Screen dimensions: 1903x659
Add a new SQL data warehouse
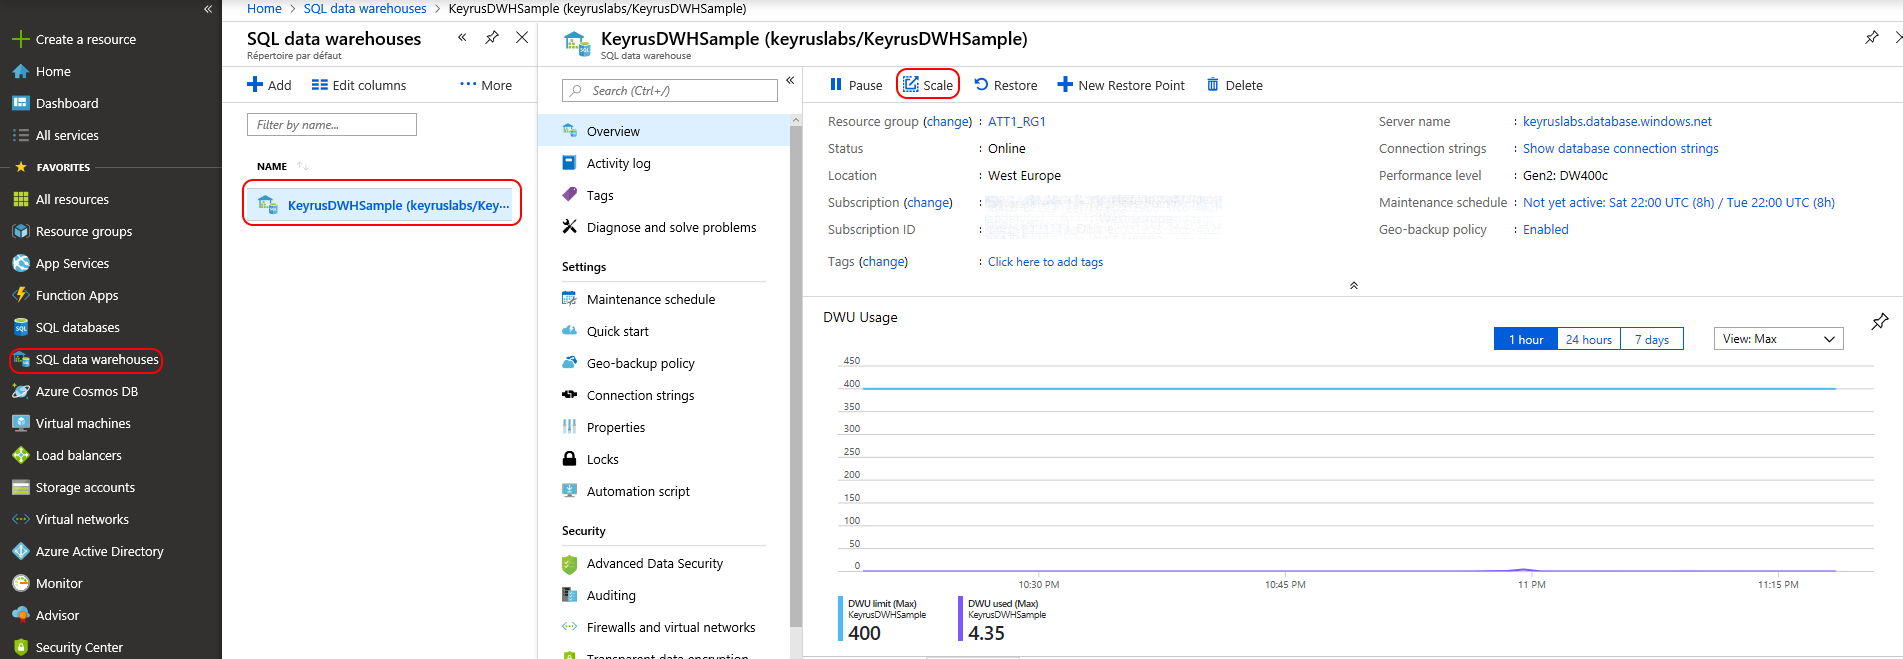tap(270, 85)
